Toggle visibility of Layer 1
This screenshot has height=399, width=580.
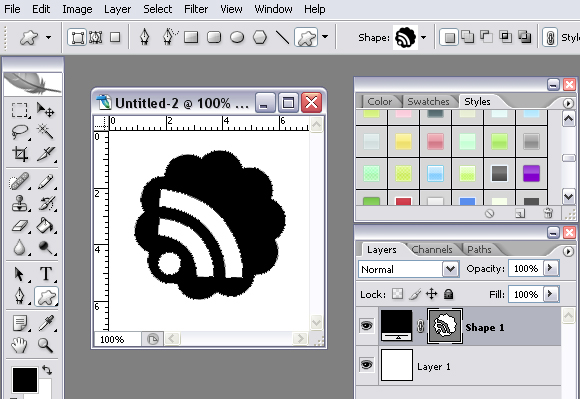[367, 365]
